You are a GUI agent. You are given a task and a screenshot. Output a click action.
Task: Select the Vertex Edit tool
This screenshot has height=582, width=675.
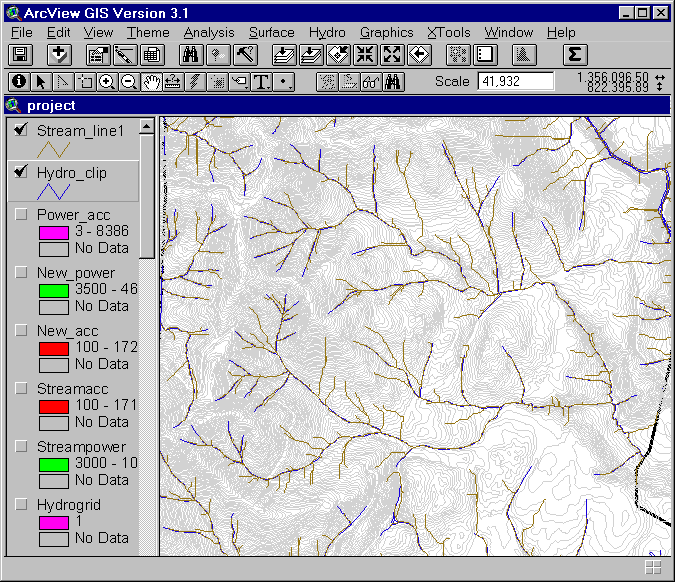[63, 81]
